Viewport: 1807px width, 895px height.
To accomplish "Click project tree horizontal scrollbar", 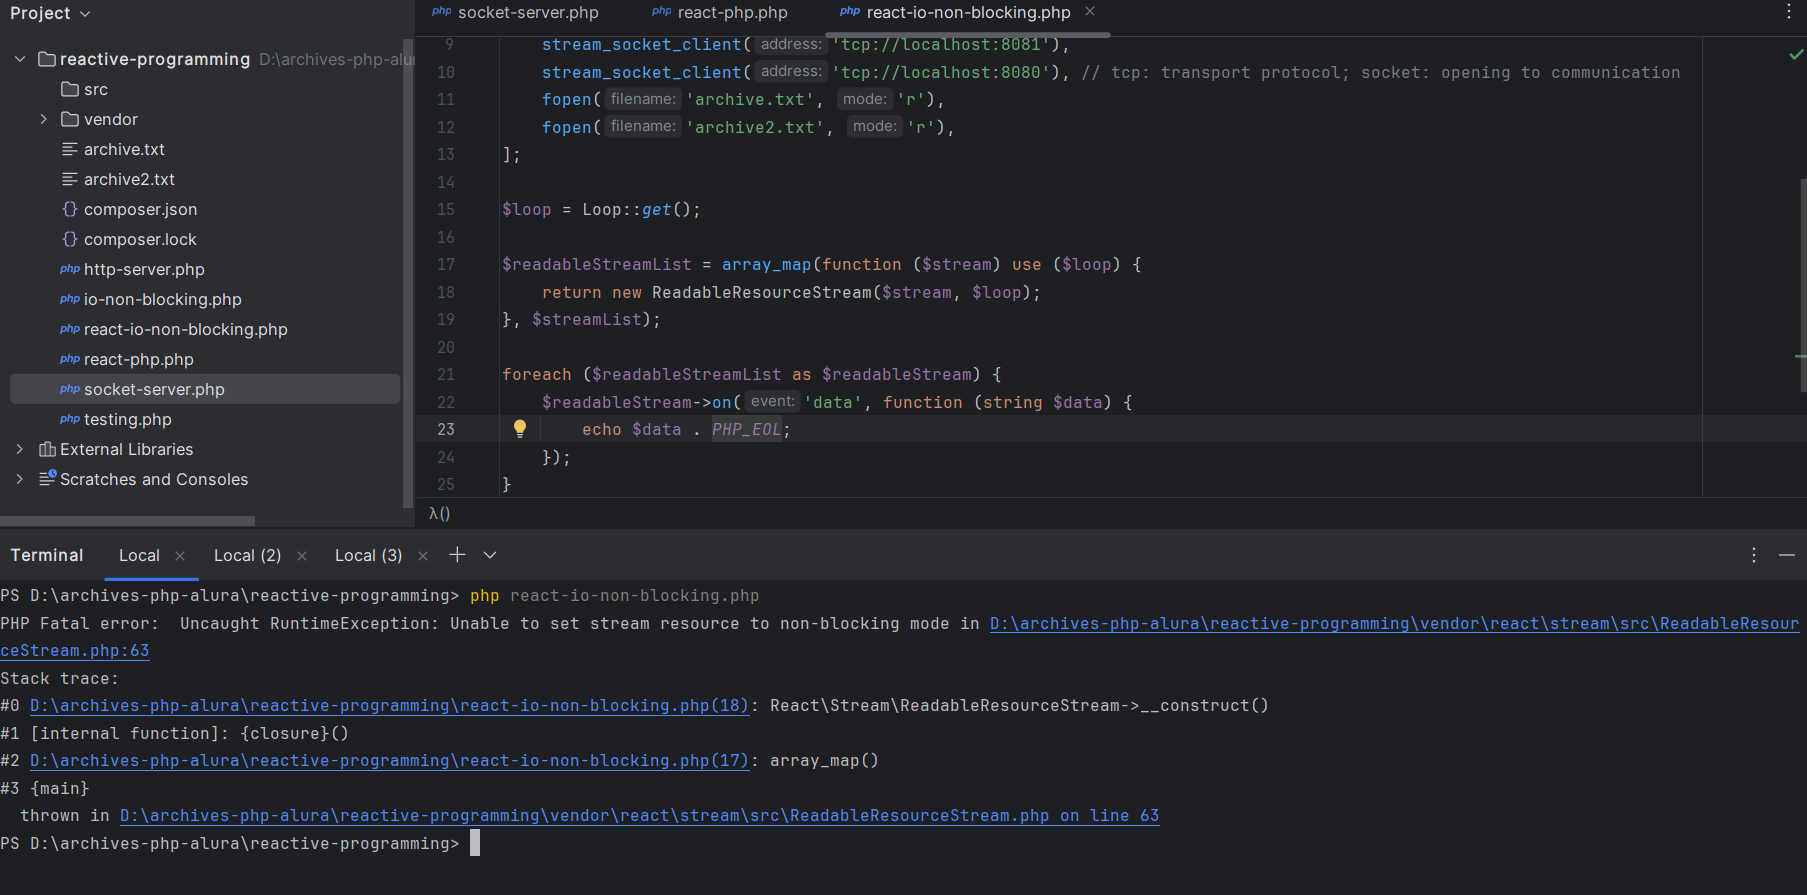I will pos(127,521).
